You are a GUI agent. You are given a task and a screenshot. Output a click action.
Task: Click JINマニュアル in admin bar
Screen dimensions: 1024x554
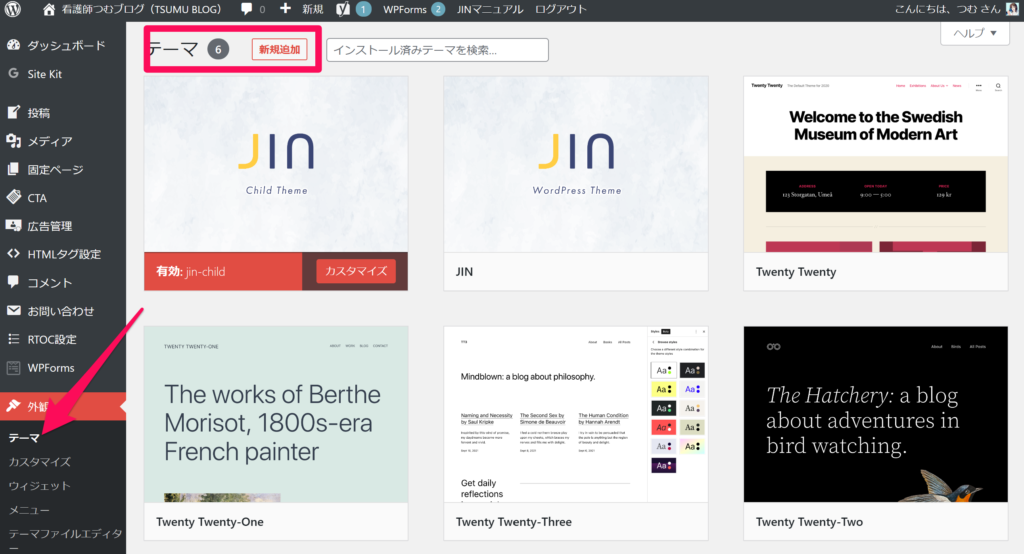click(490, 9)
